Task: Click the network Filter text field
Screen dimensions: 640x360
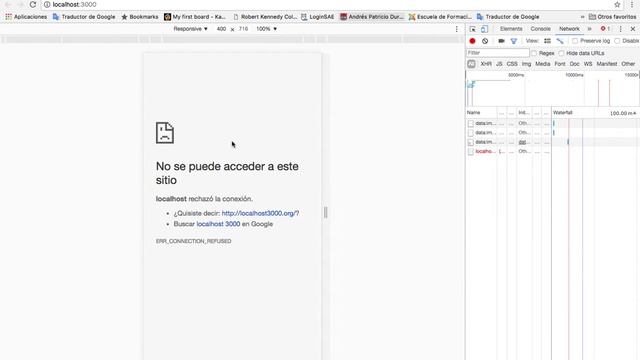Action: 498,53
